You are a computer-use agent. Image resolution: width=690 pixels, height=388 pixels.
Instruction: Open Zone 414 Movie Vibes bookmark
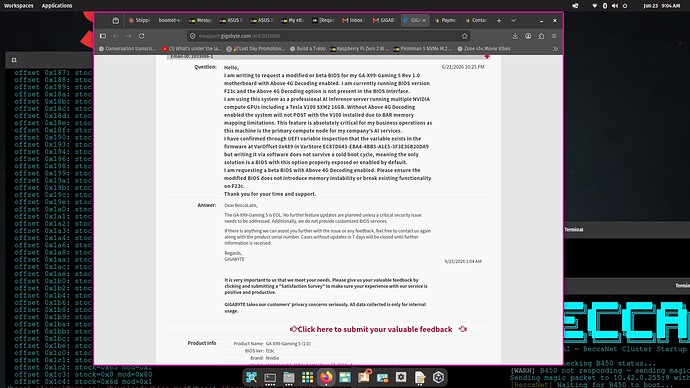tap(484, 49)
